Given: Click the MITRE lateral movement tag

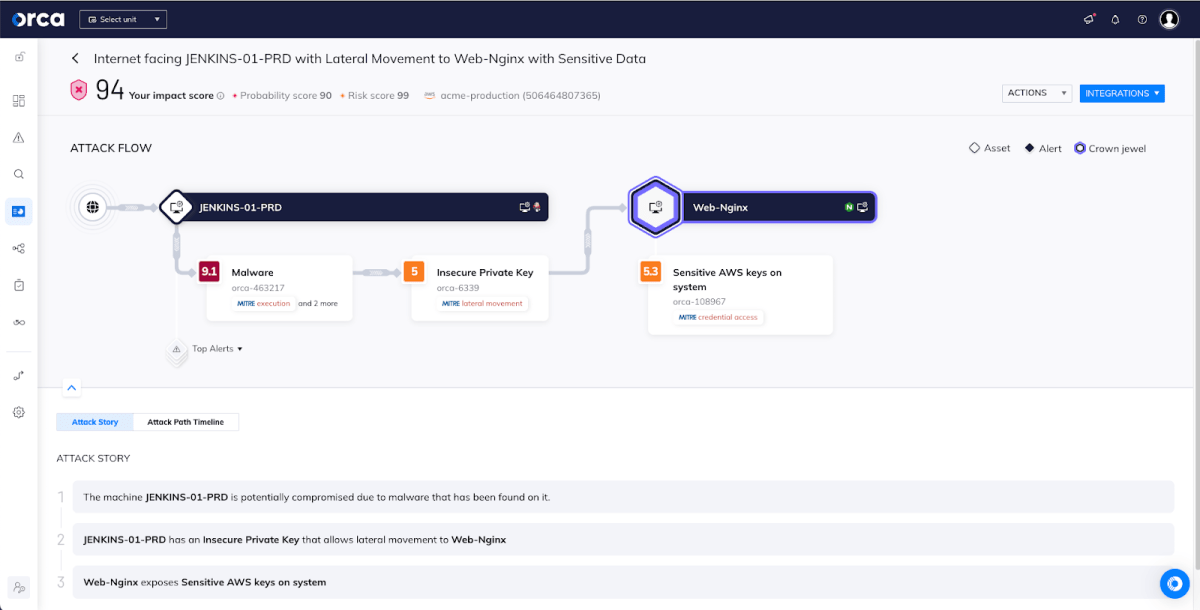Looking at the screenshot, I should [x=483, y=303].
